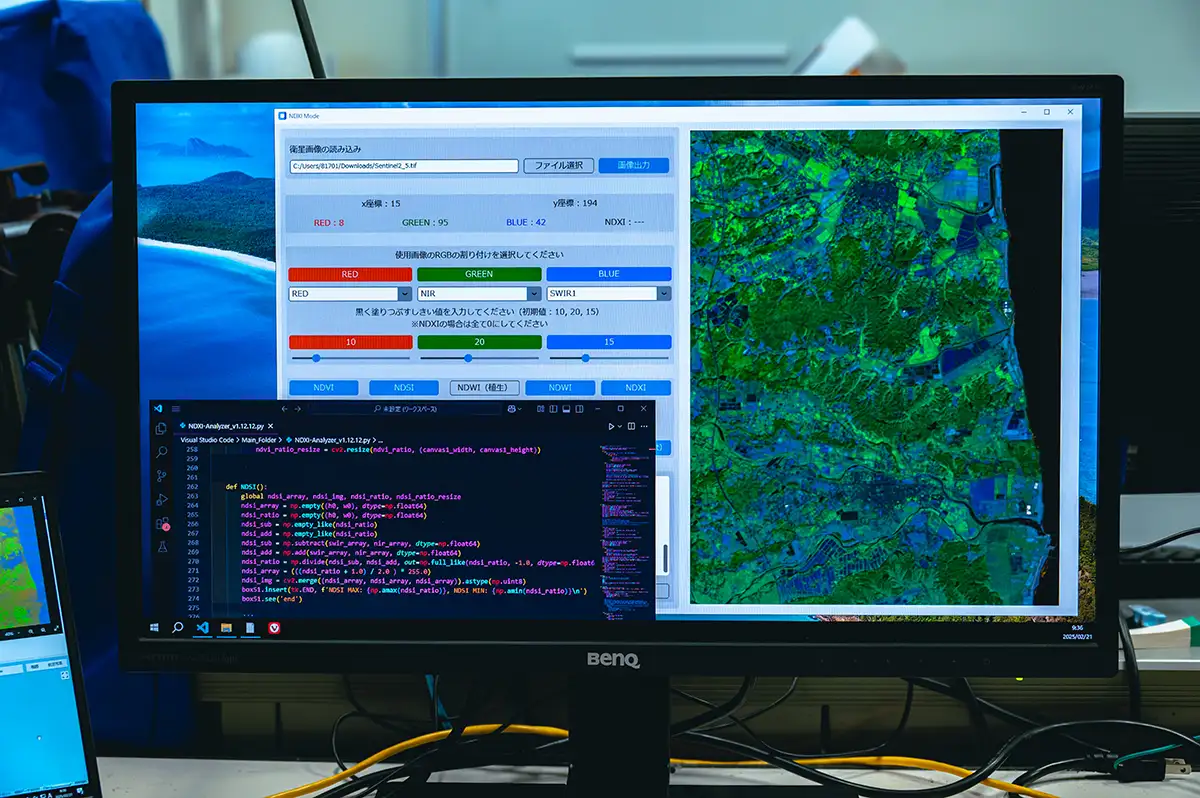The height and width of the screenshot is (798, 1200).
Task: Click the split editor icon in VS Code
Action: 632,426
